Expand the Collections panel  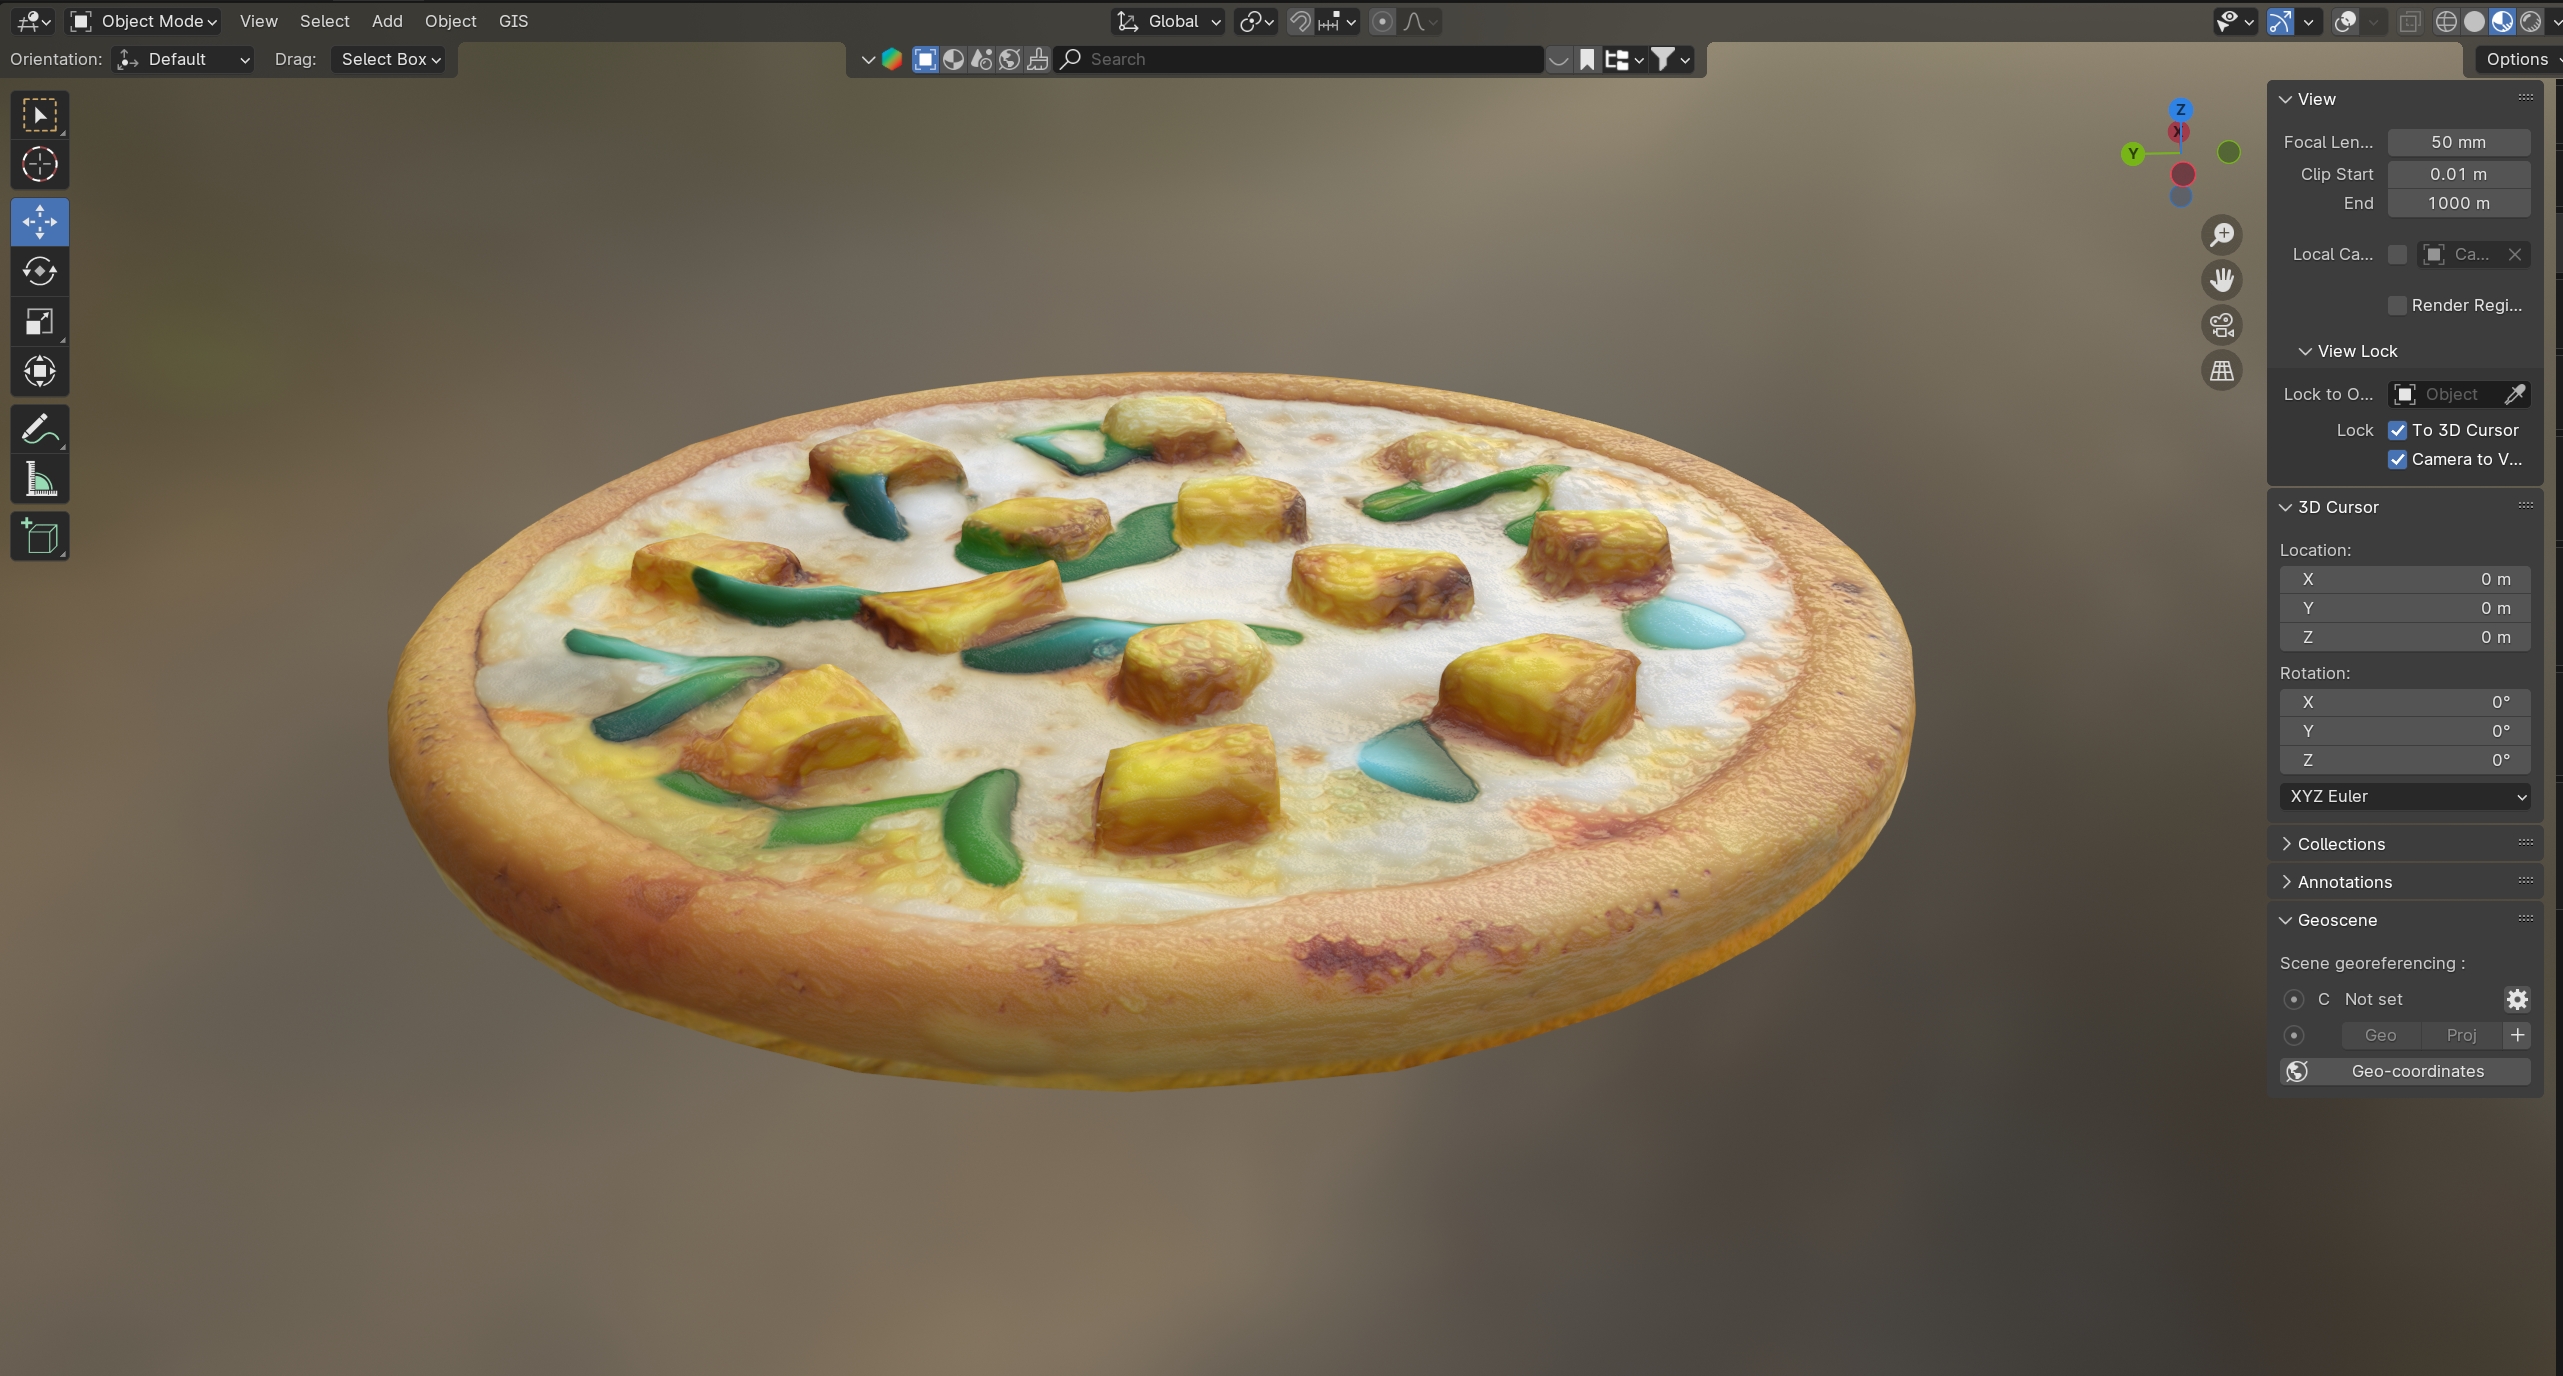pos(2340,844)
